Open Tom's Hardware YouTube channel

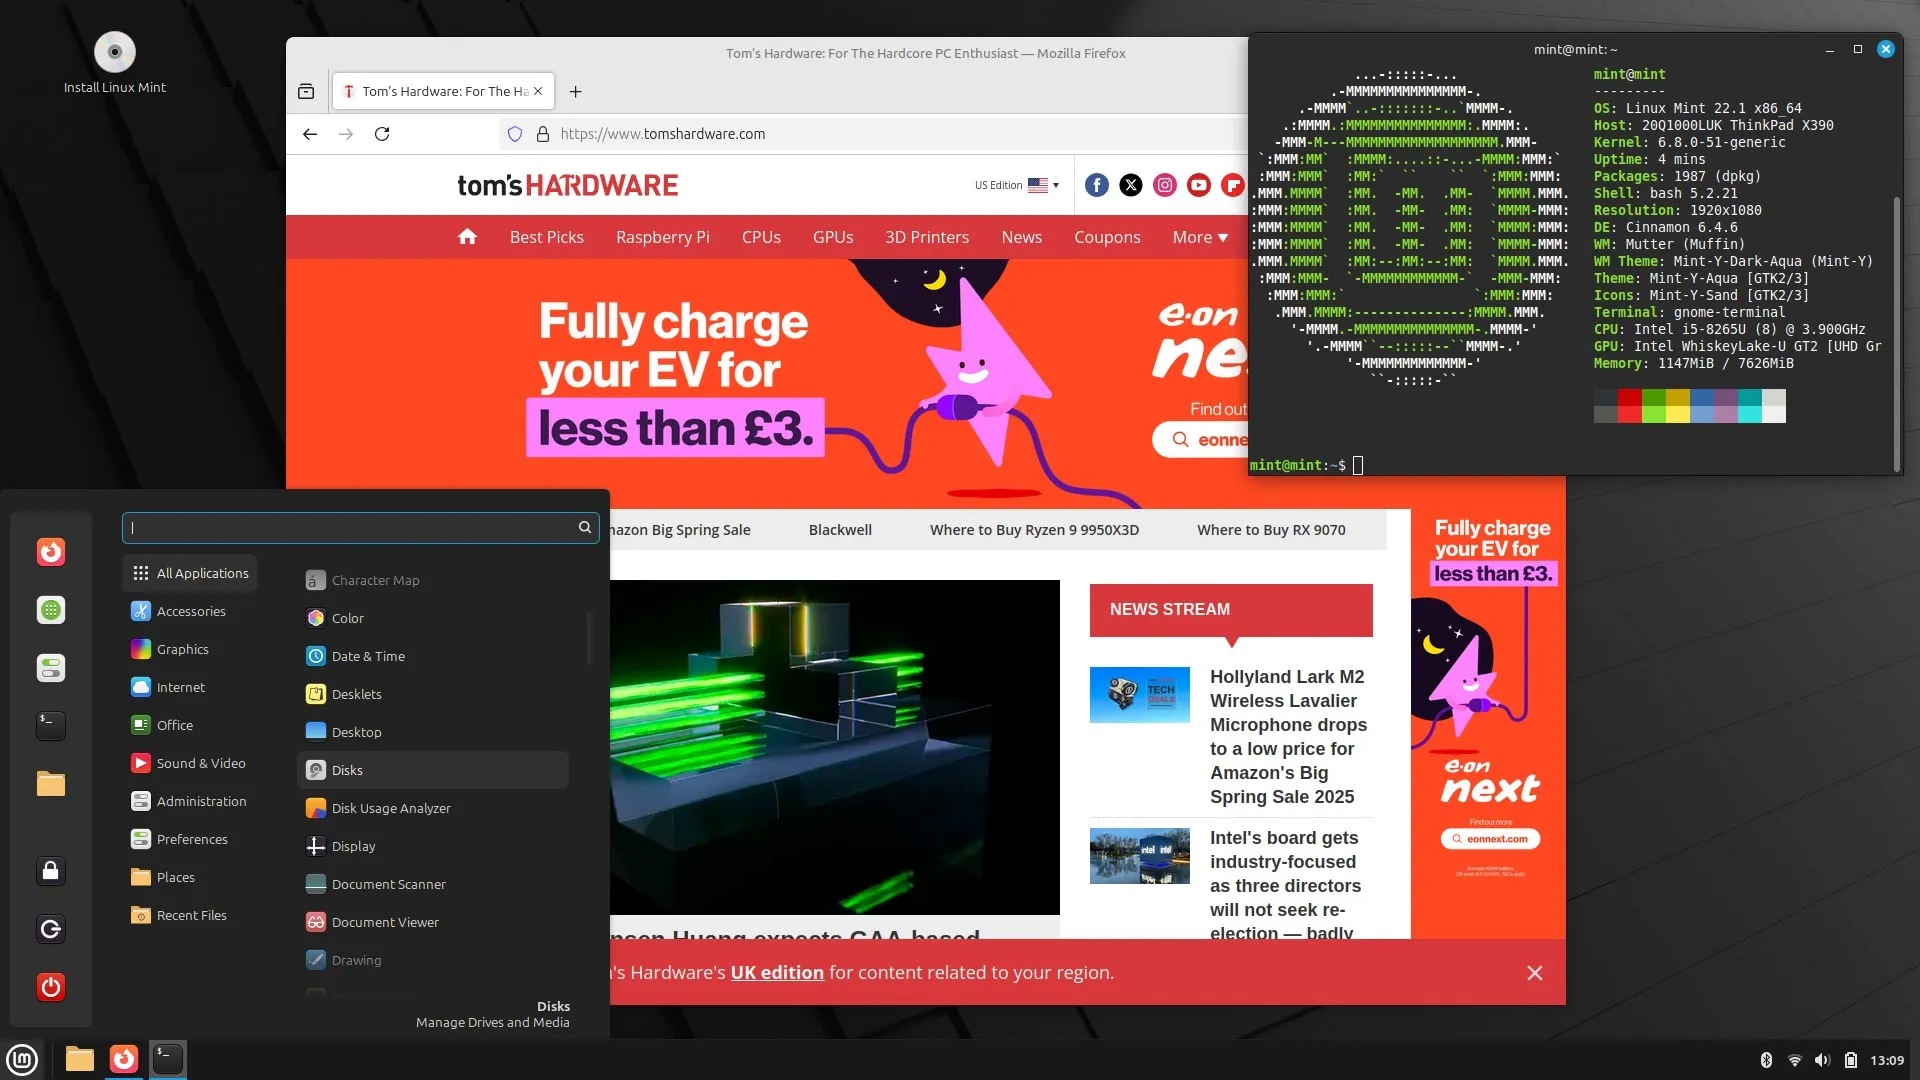click(1199, 185)
